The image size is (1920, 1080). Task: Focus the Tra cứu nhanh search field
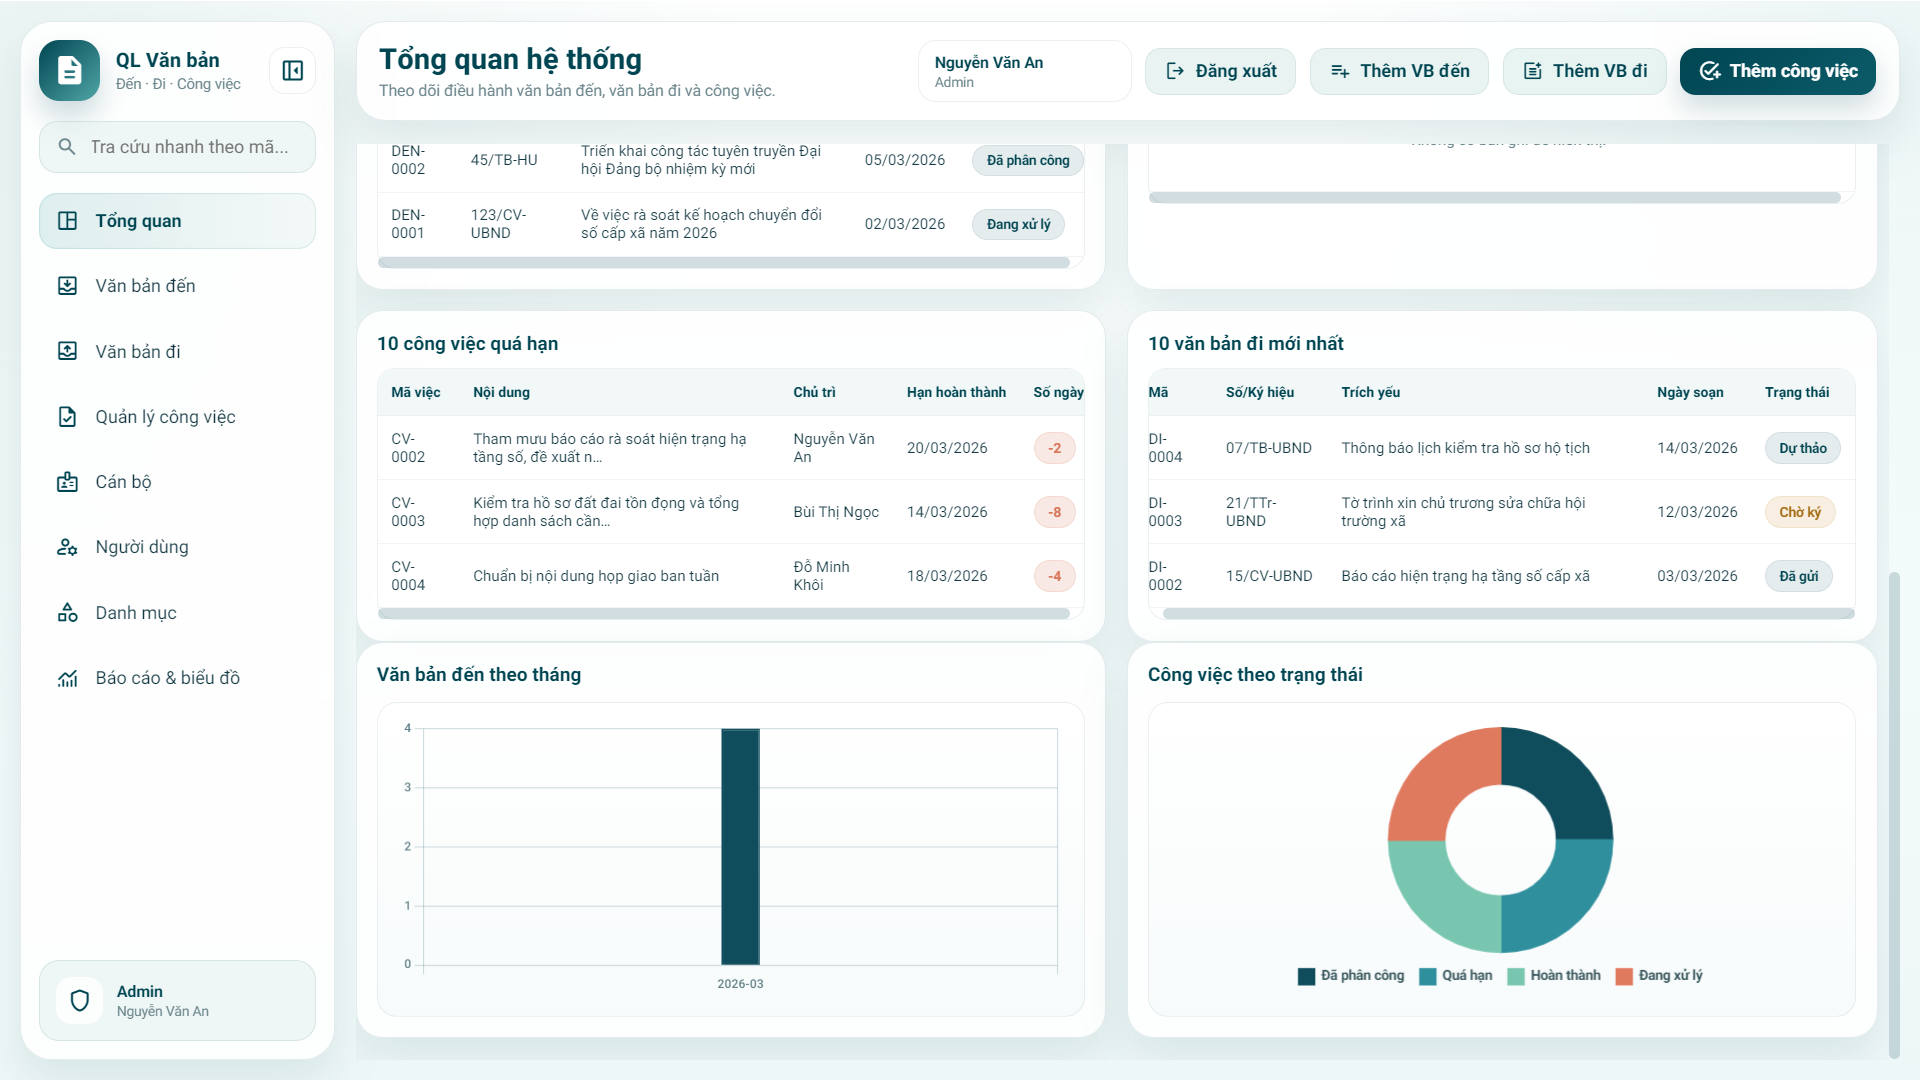(189, 147)
